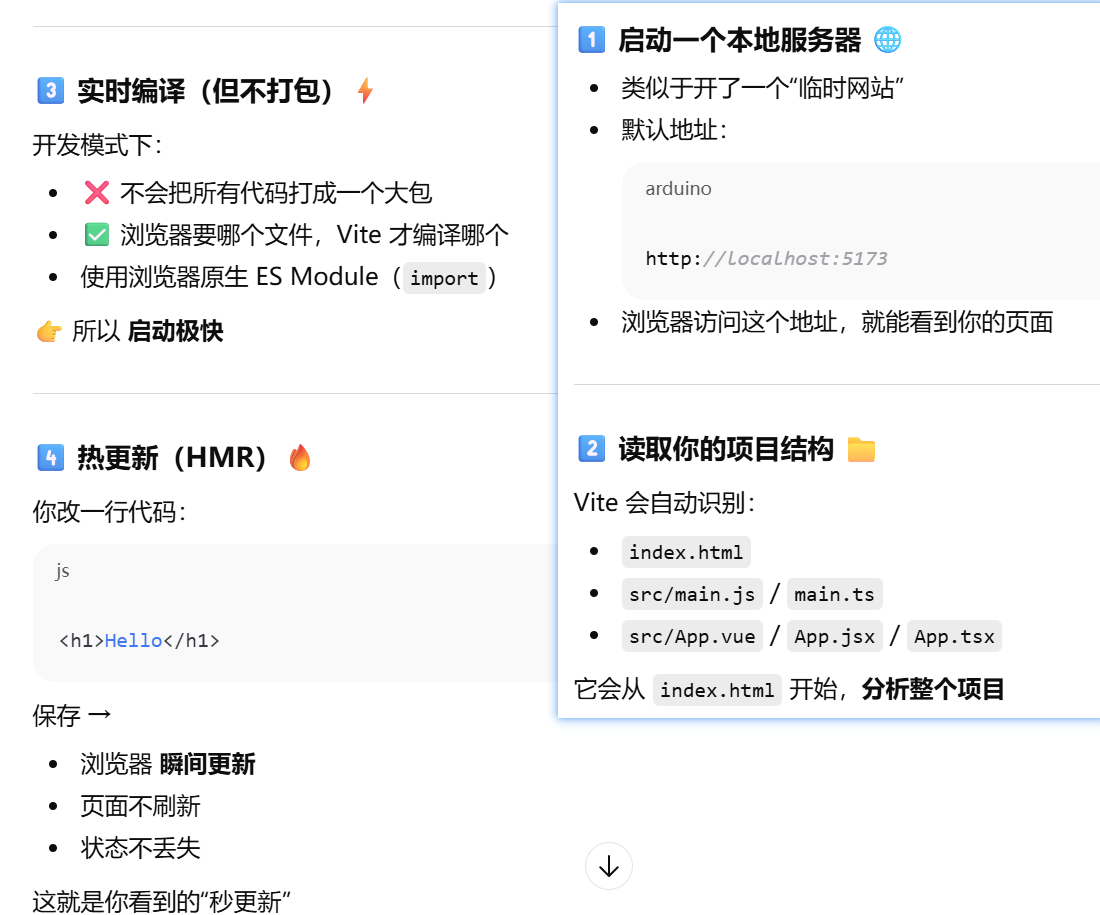Click the 'App.jsx' inline code
This screenshot has height=915, width=1100.
[x=835, y=636]
